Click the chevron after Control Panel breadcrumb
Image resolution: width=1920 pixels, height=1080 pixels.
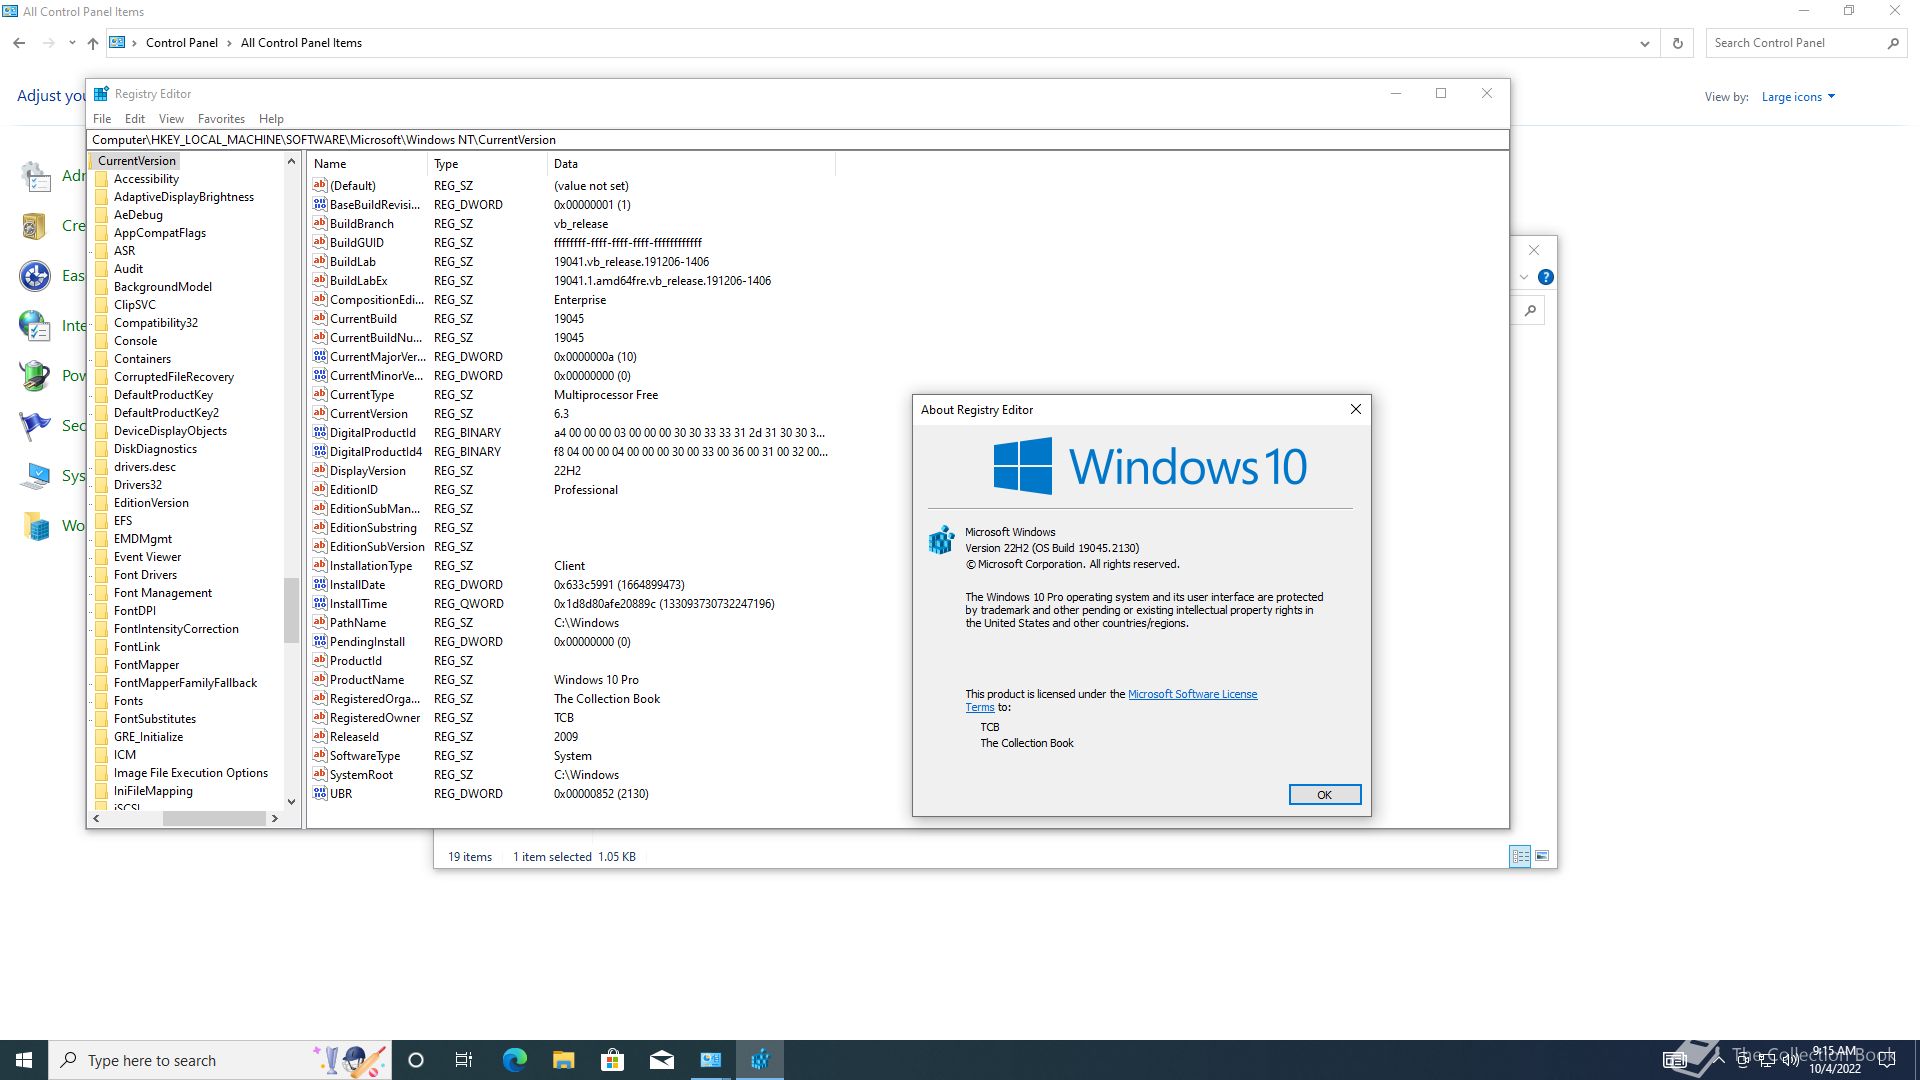click(x=229, y=43)
